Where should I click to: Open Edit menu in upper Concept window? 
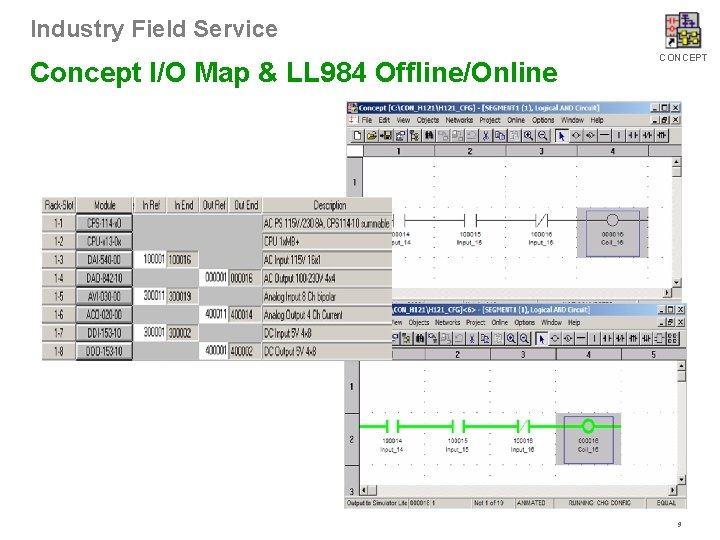point(384,120)
